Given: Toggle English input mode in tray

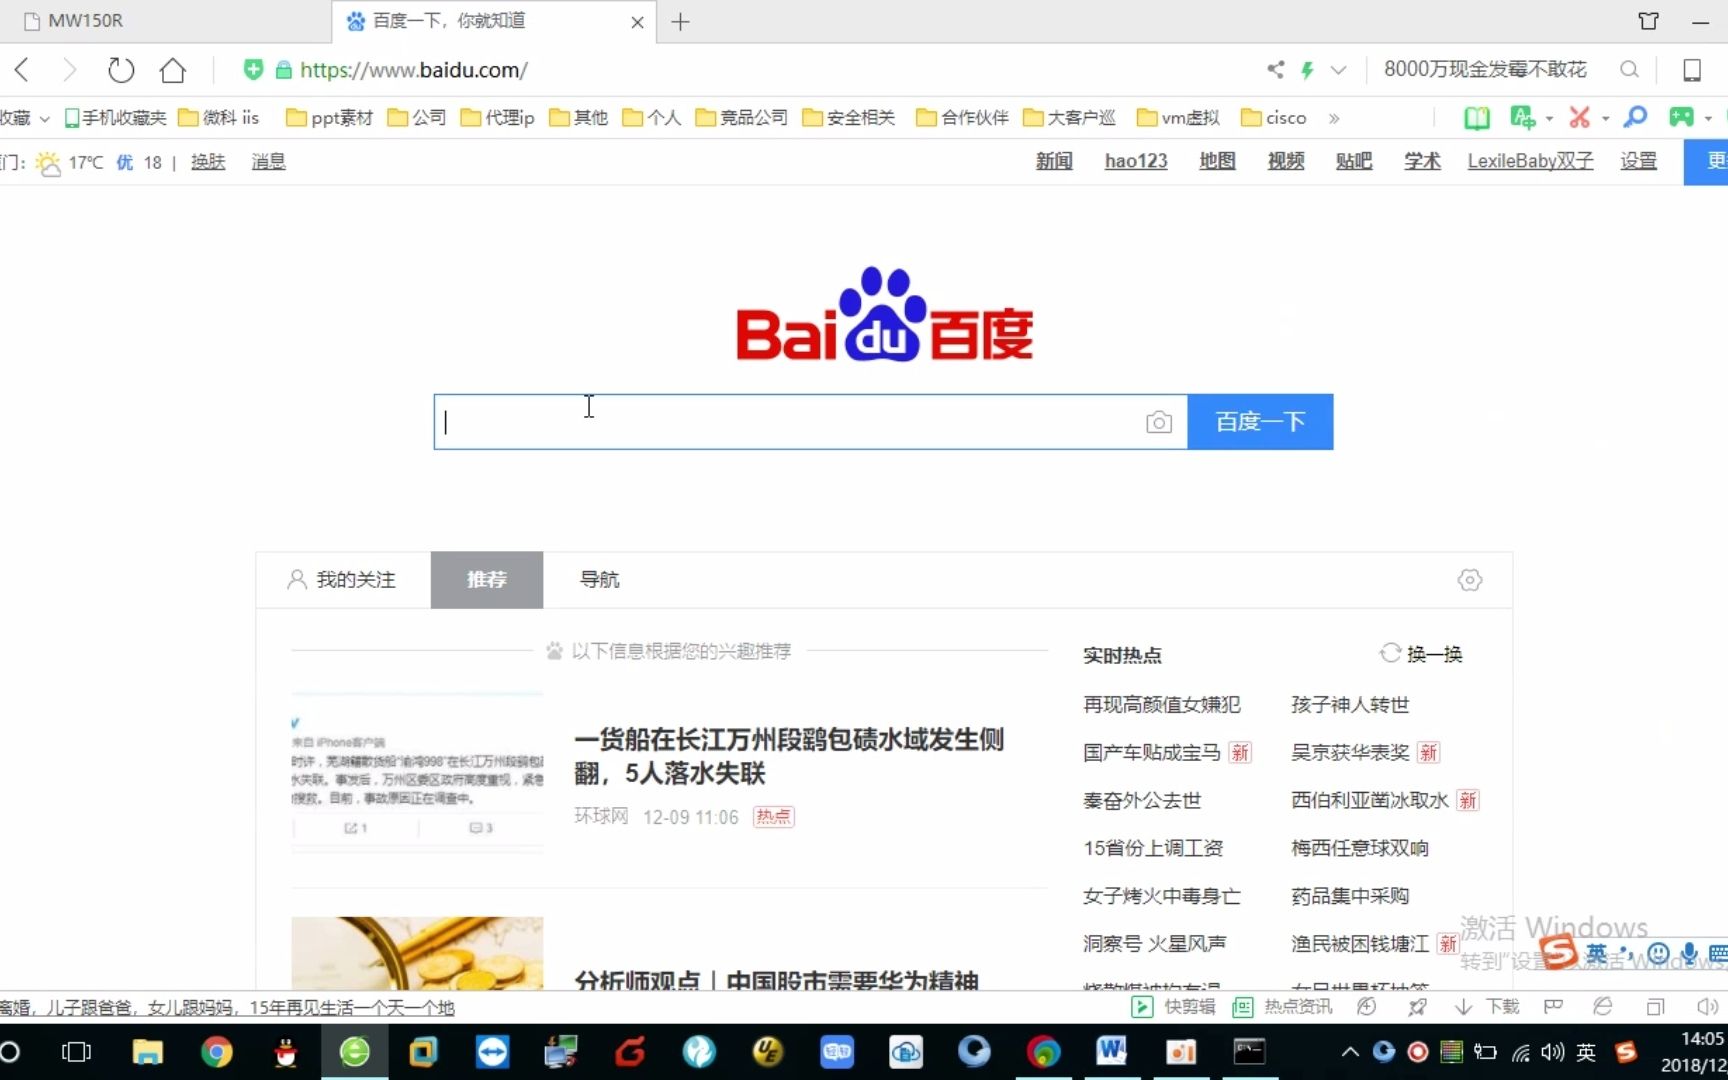Looking at the screenshot, I should tap(1586, 1052).
